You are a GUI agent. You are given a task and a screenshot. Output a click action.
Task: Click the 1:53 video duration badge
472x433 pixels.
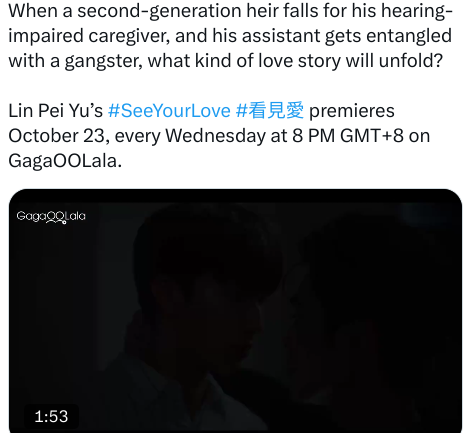[51, 416]
